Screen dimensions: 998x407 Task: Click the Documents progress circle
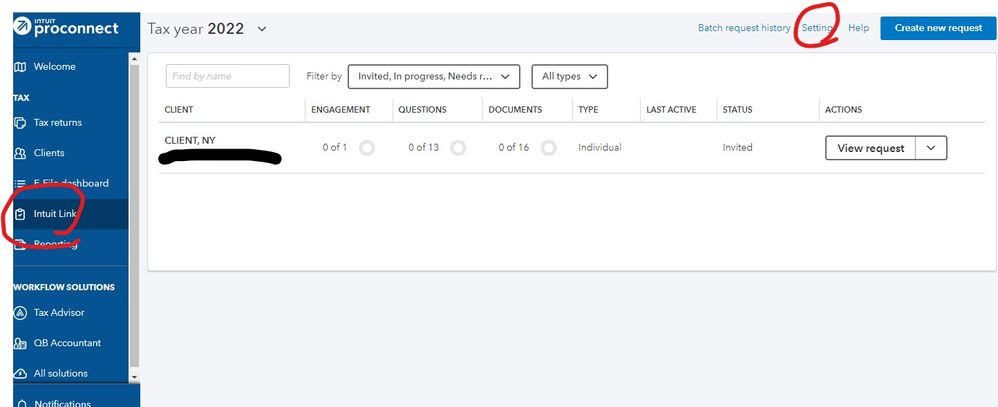[x=548, y=148]
